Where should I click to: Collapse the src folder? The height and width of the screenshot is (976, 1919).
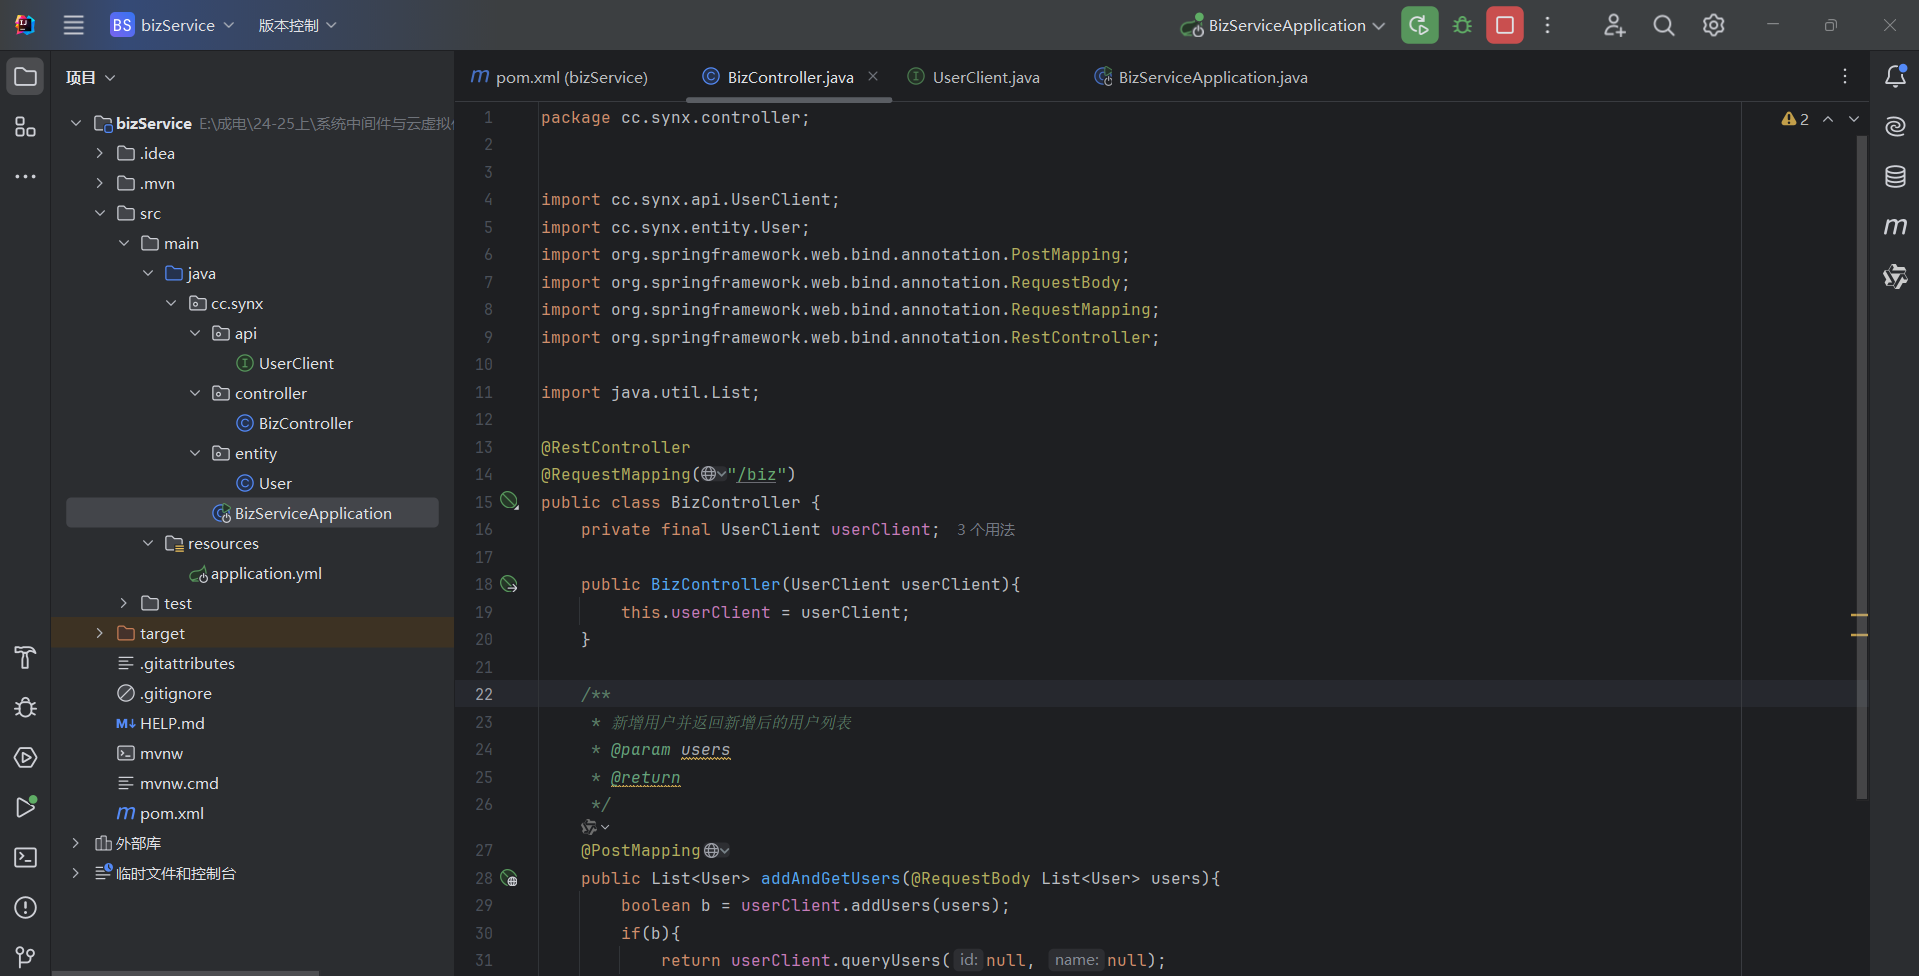click(100, 213)
